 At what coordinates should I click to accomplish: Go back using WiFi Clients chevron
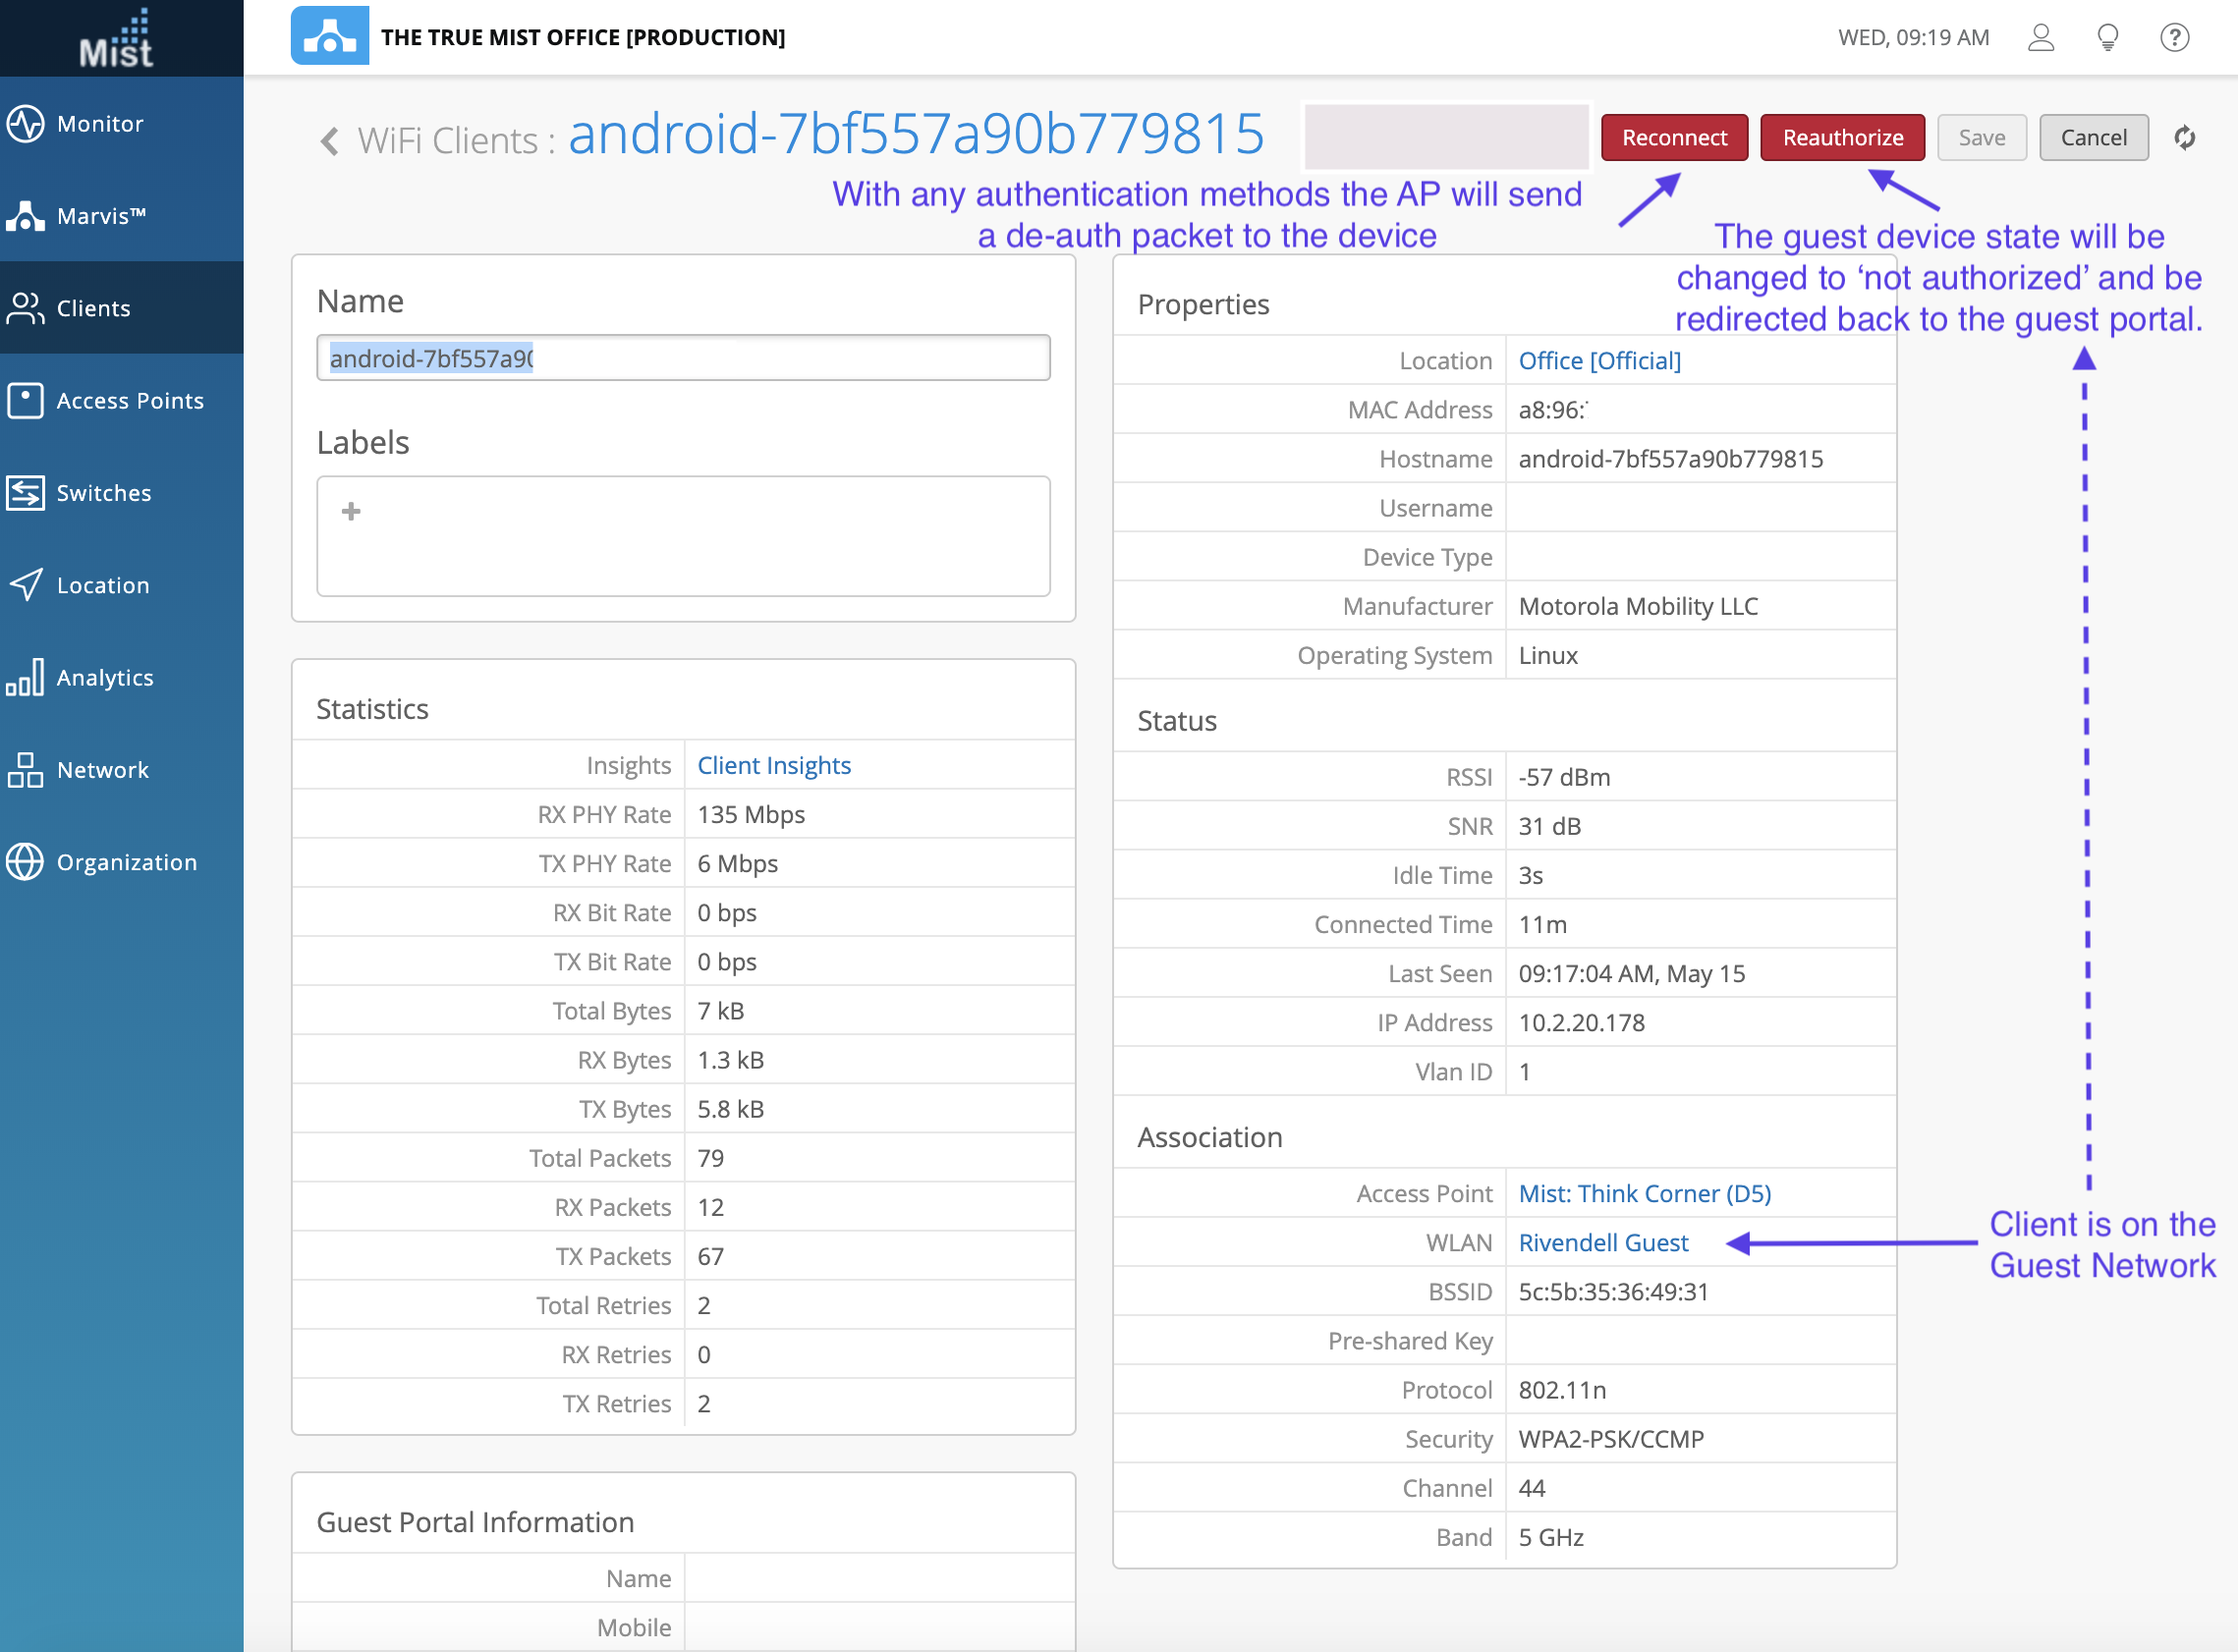coord(329,140)
